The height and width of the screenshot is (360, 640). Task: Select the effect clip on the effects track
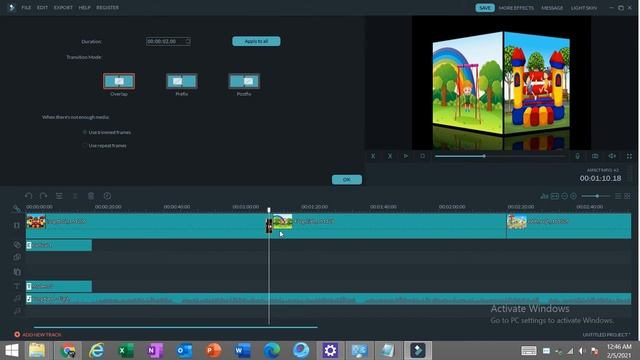point(59,245)
